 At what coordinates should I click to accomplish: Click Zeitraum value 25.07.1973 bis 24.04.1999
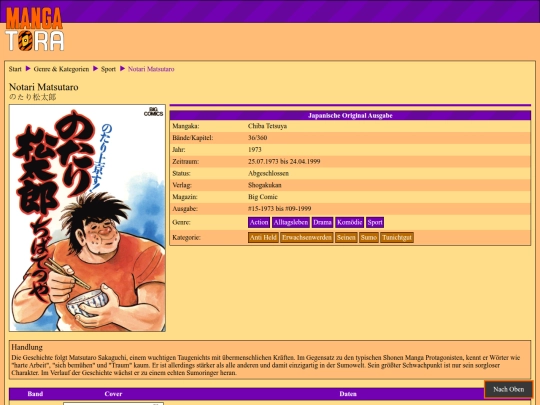284,162
